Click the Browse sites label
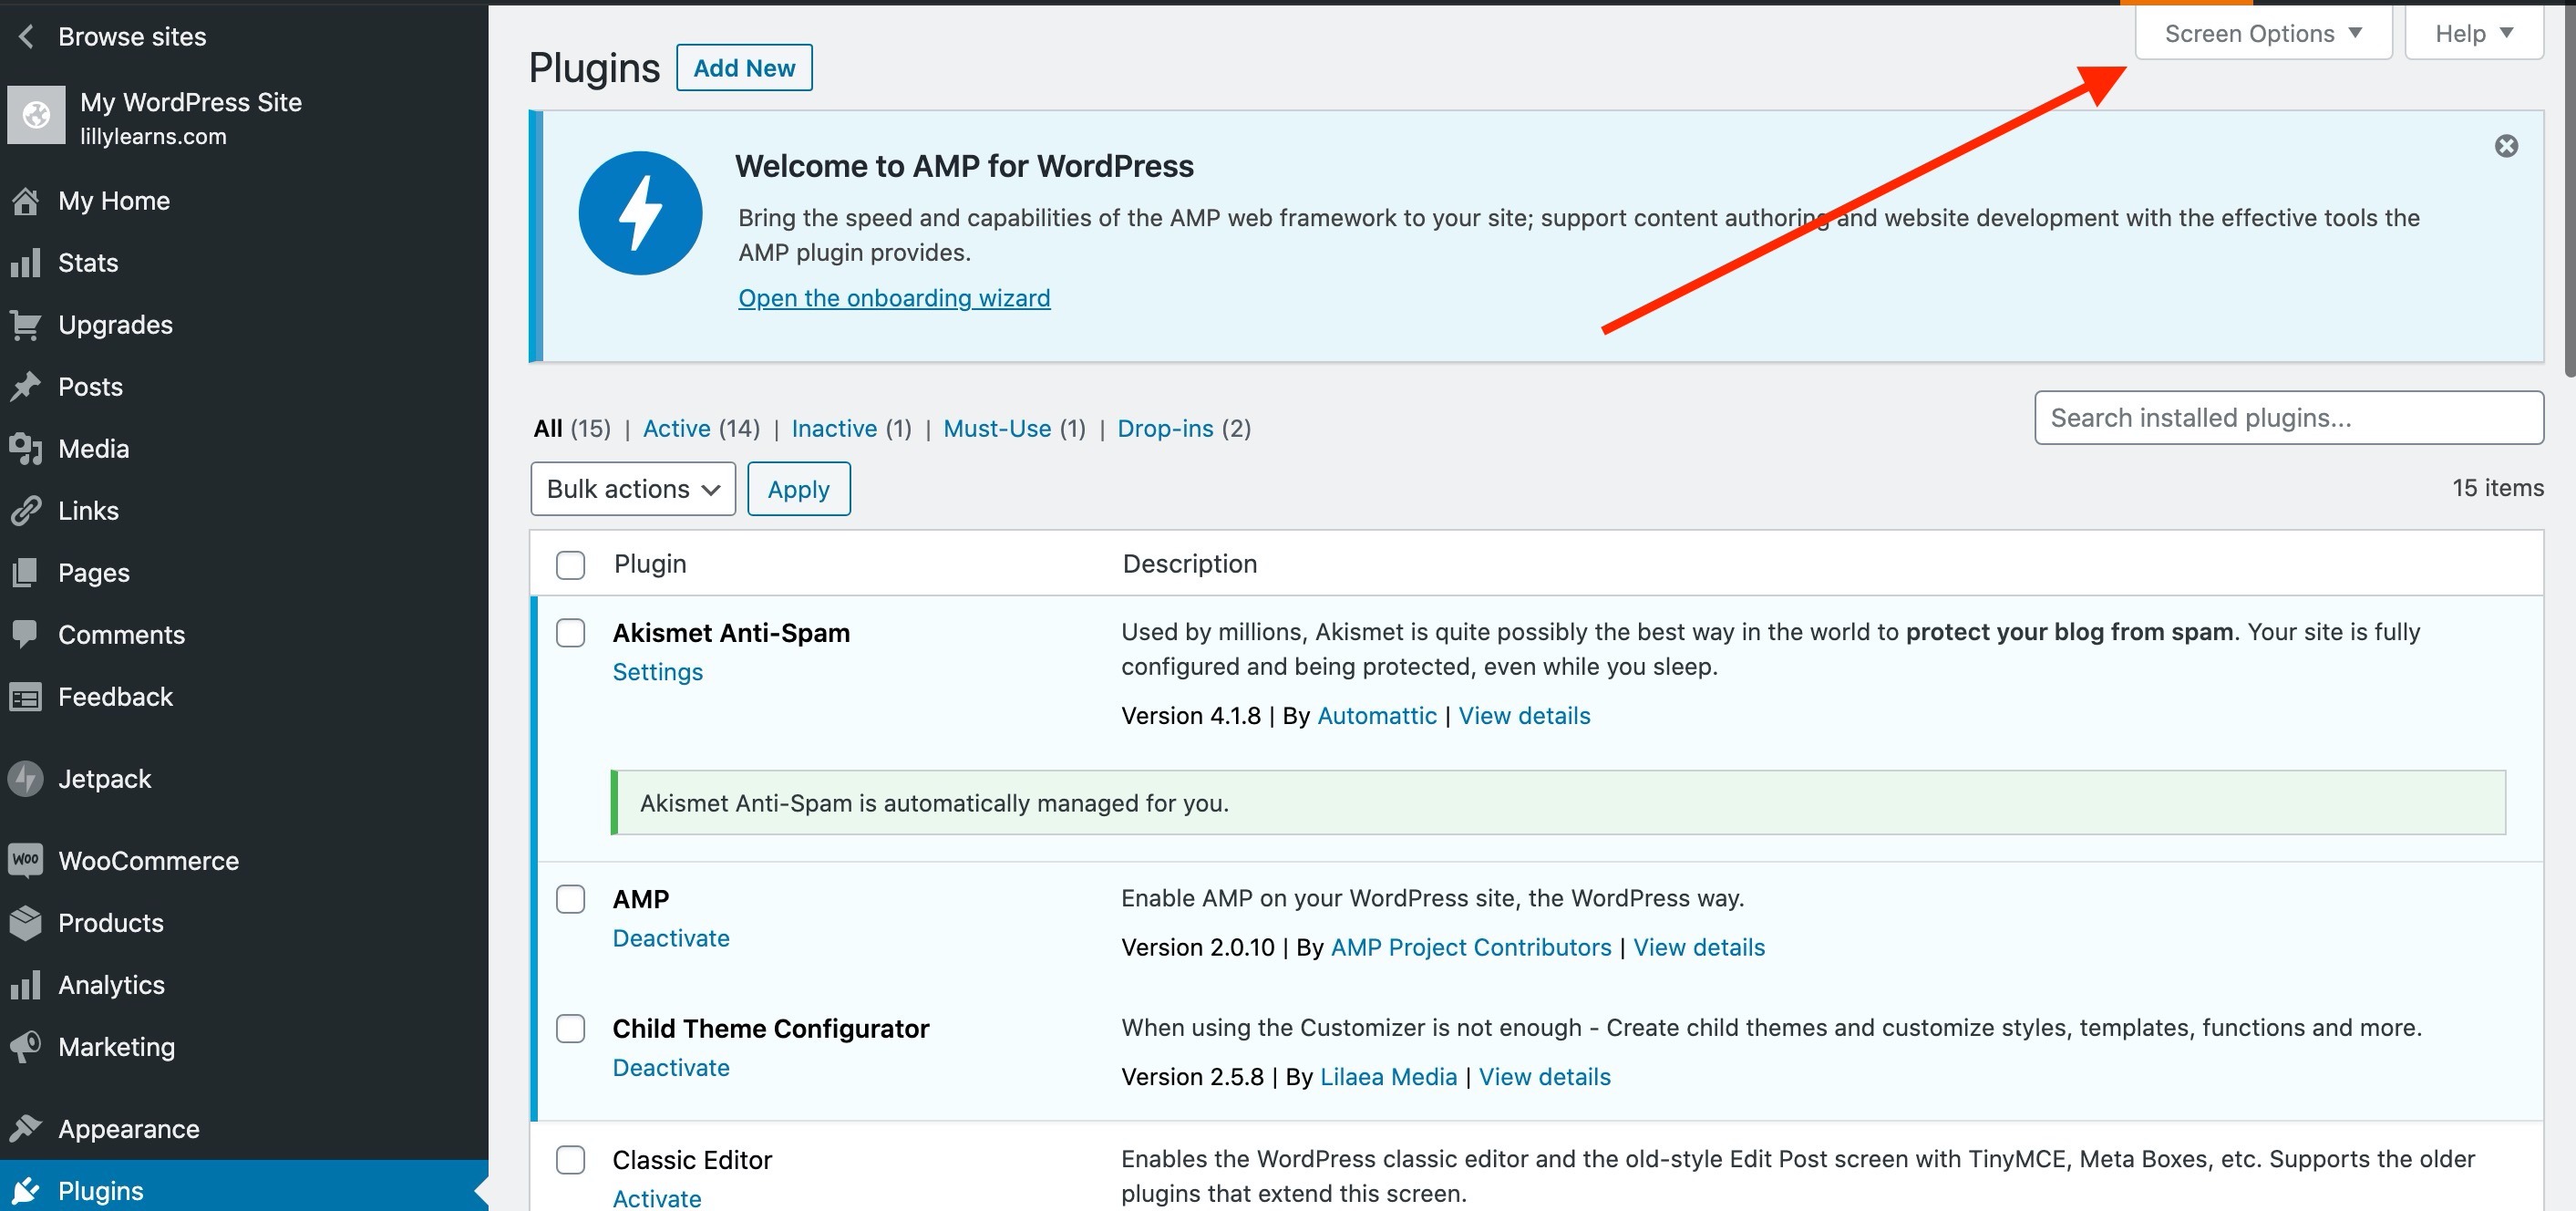Screen dimensions: 2576x1211 pyautogui.click(x=132, y=37)
